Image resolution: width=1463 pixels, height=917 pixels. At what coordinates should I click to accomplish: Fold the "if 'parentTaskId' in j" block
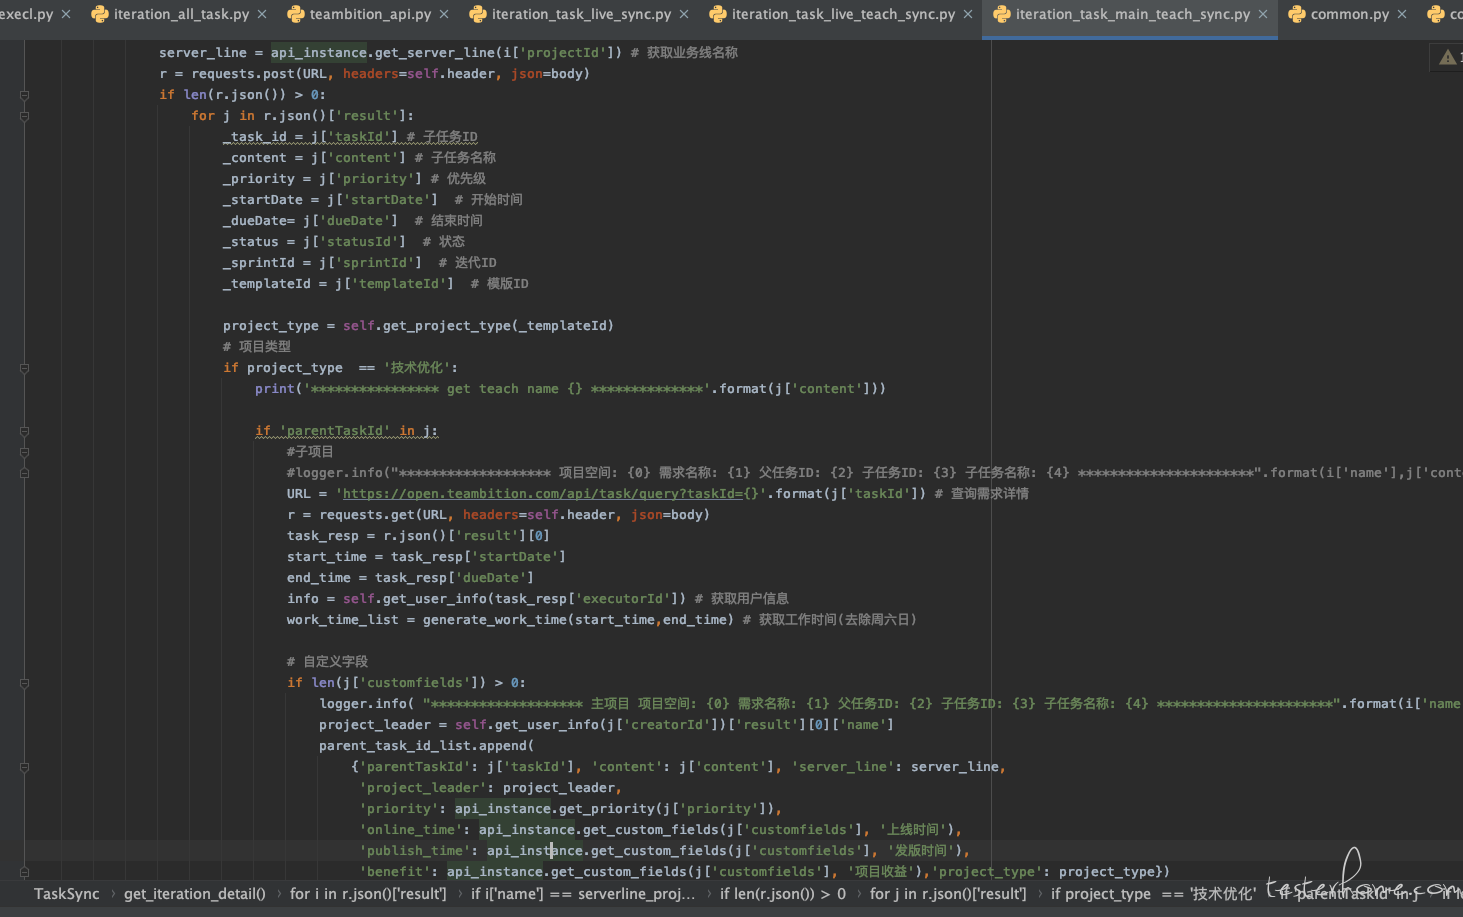tap(24, 431)
